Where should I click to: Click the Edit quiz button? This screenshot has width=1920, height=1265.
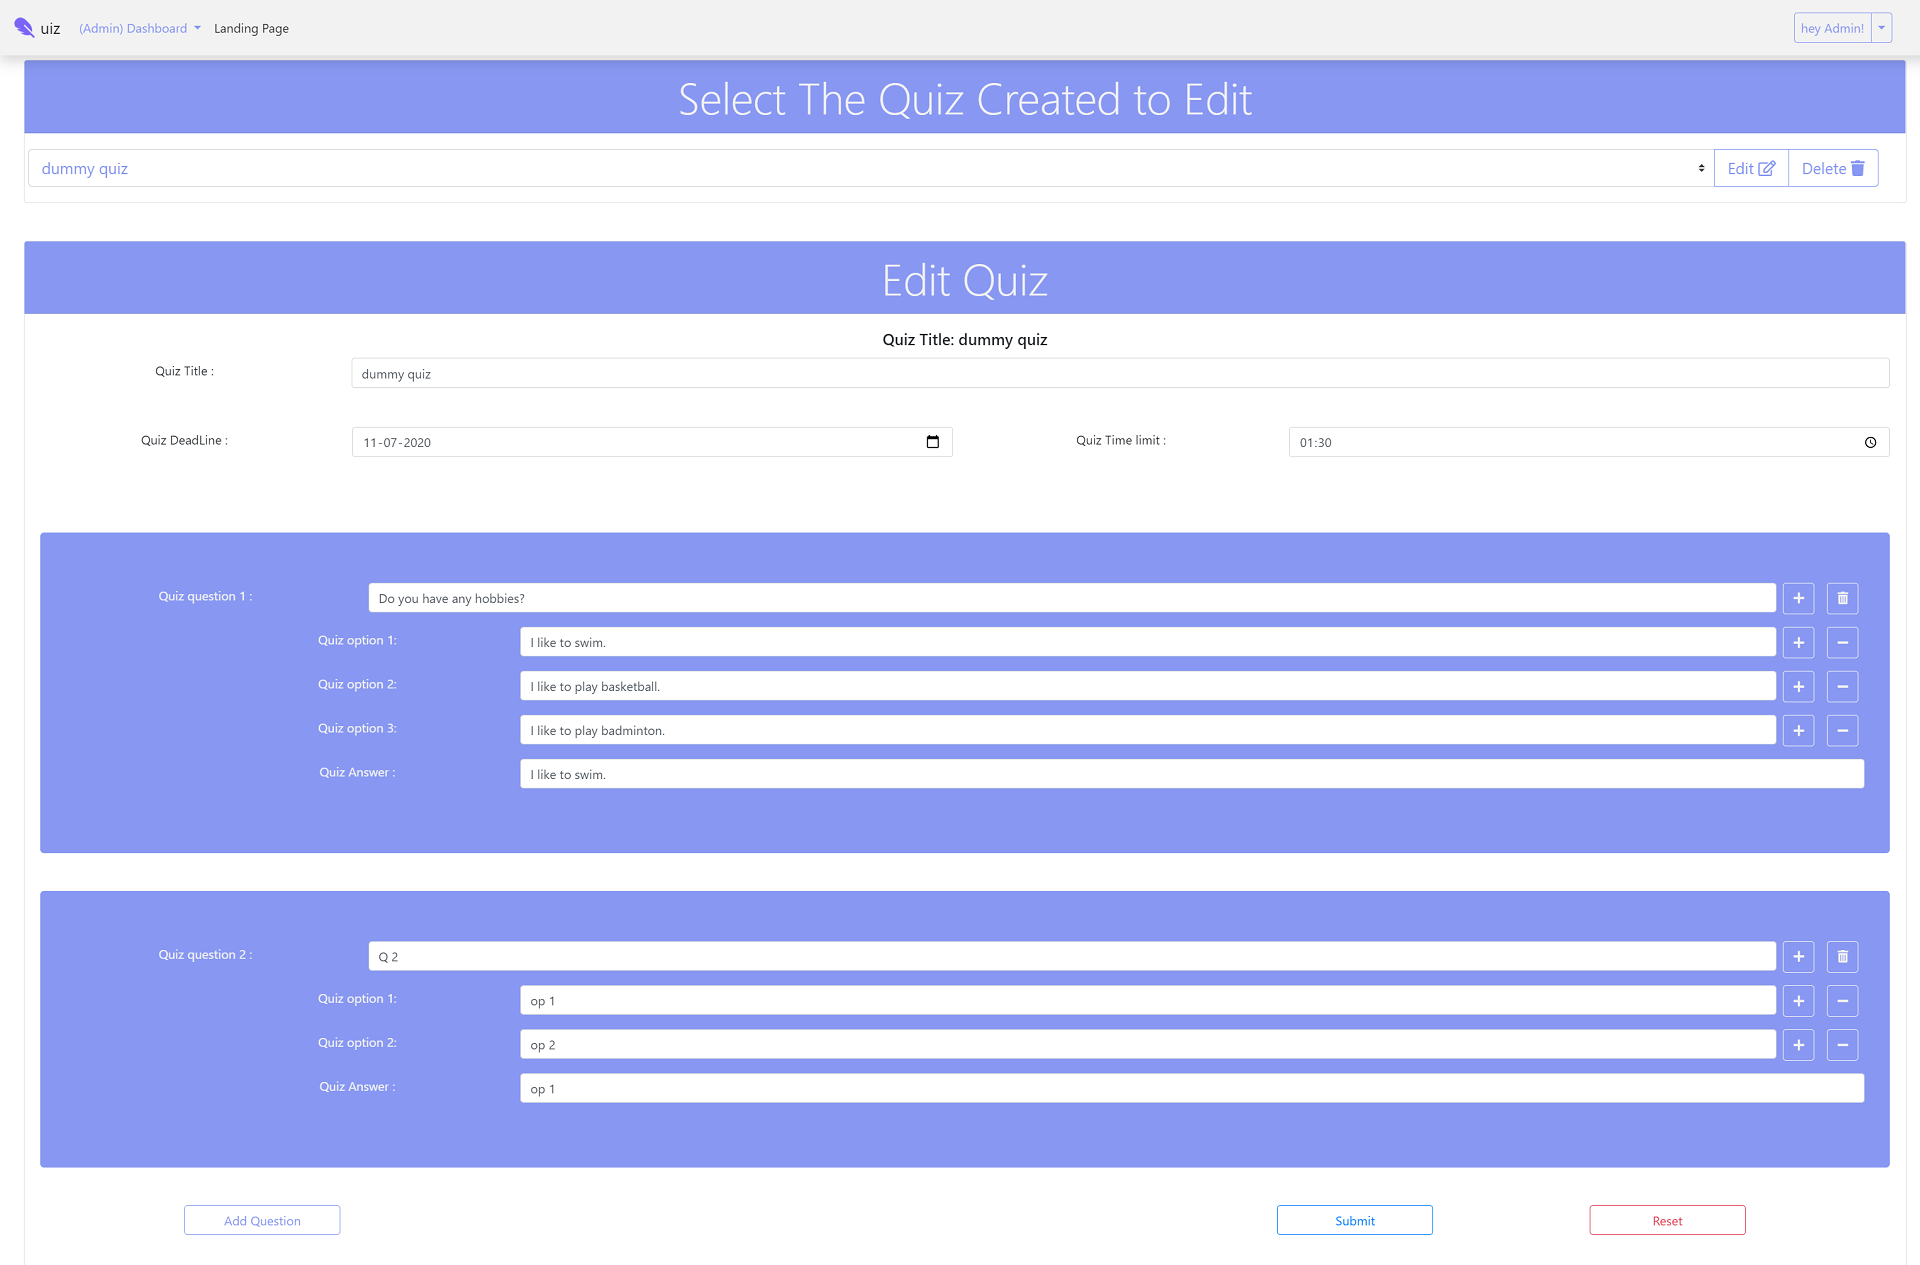(1750, 168)
